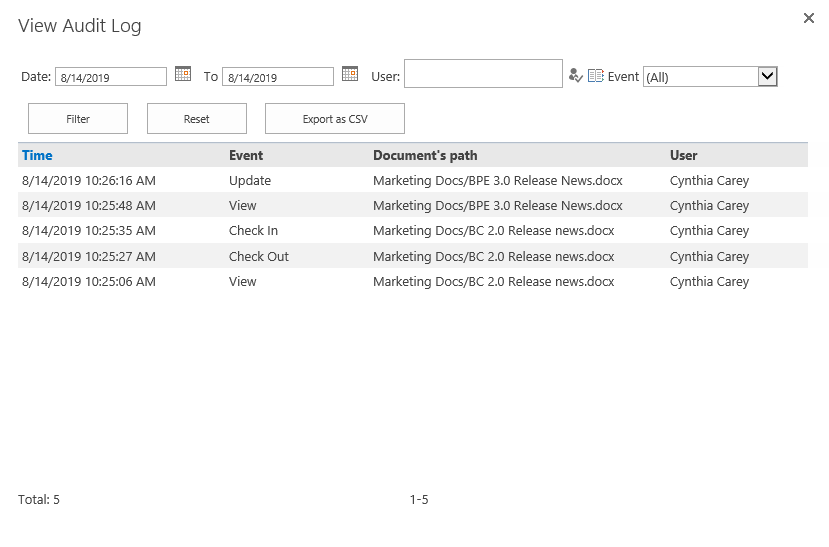Click the check names icon beside the User field
The image size is (829, 547).
point(575,76)
